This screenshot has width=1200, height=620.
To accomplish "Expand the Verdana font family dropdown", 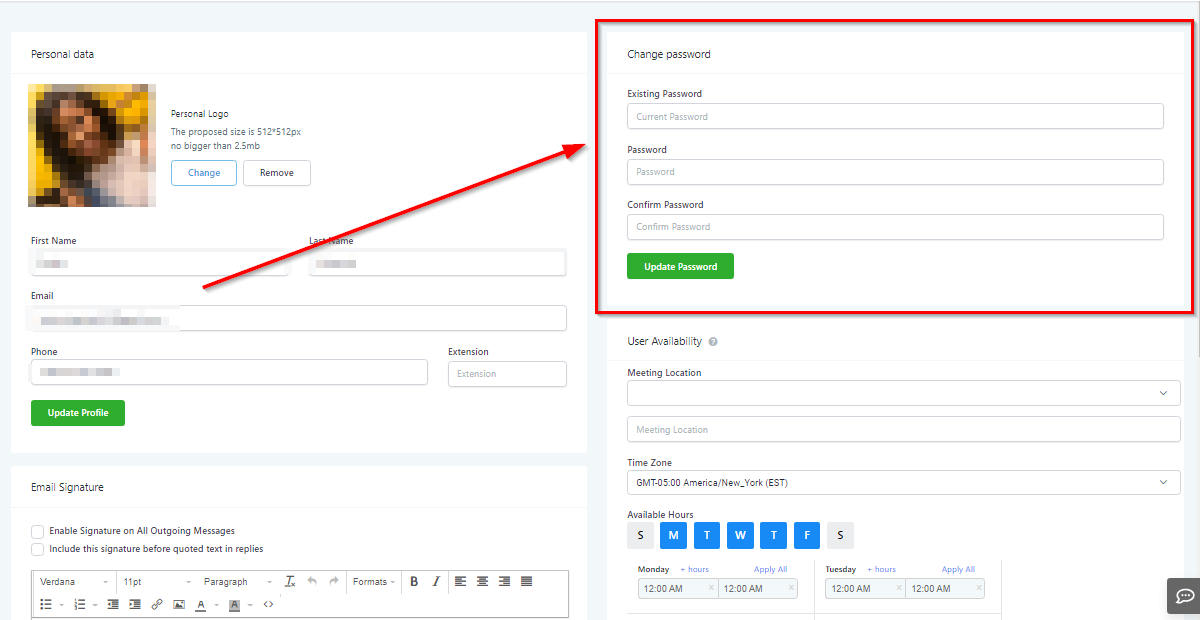I will pyautogui.click(x=75, y=581).
